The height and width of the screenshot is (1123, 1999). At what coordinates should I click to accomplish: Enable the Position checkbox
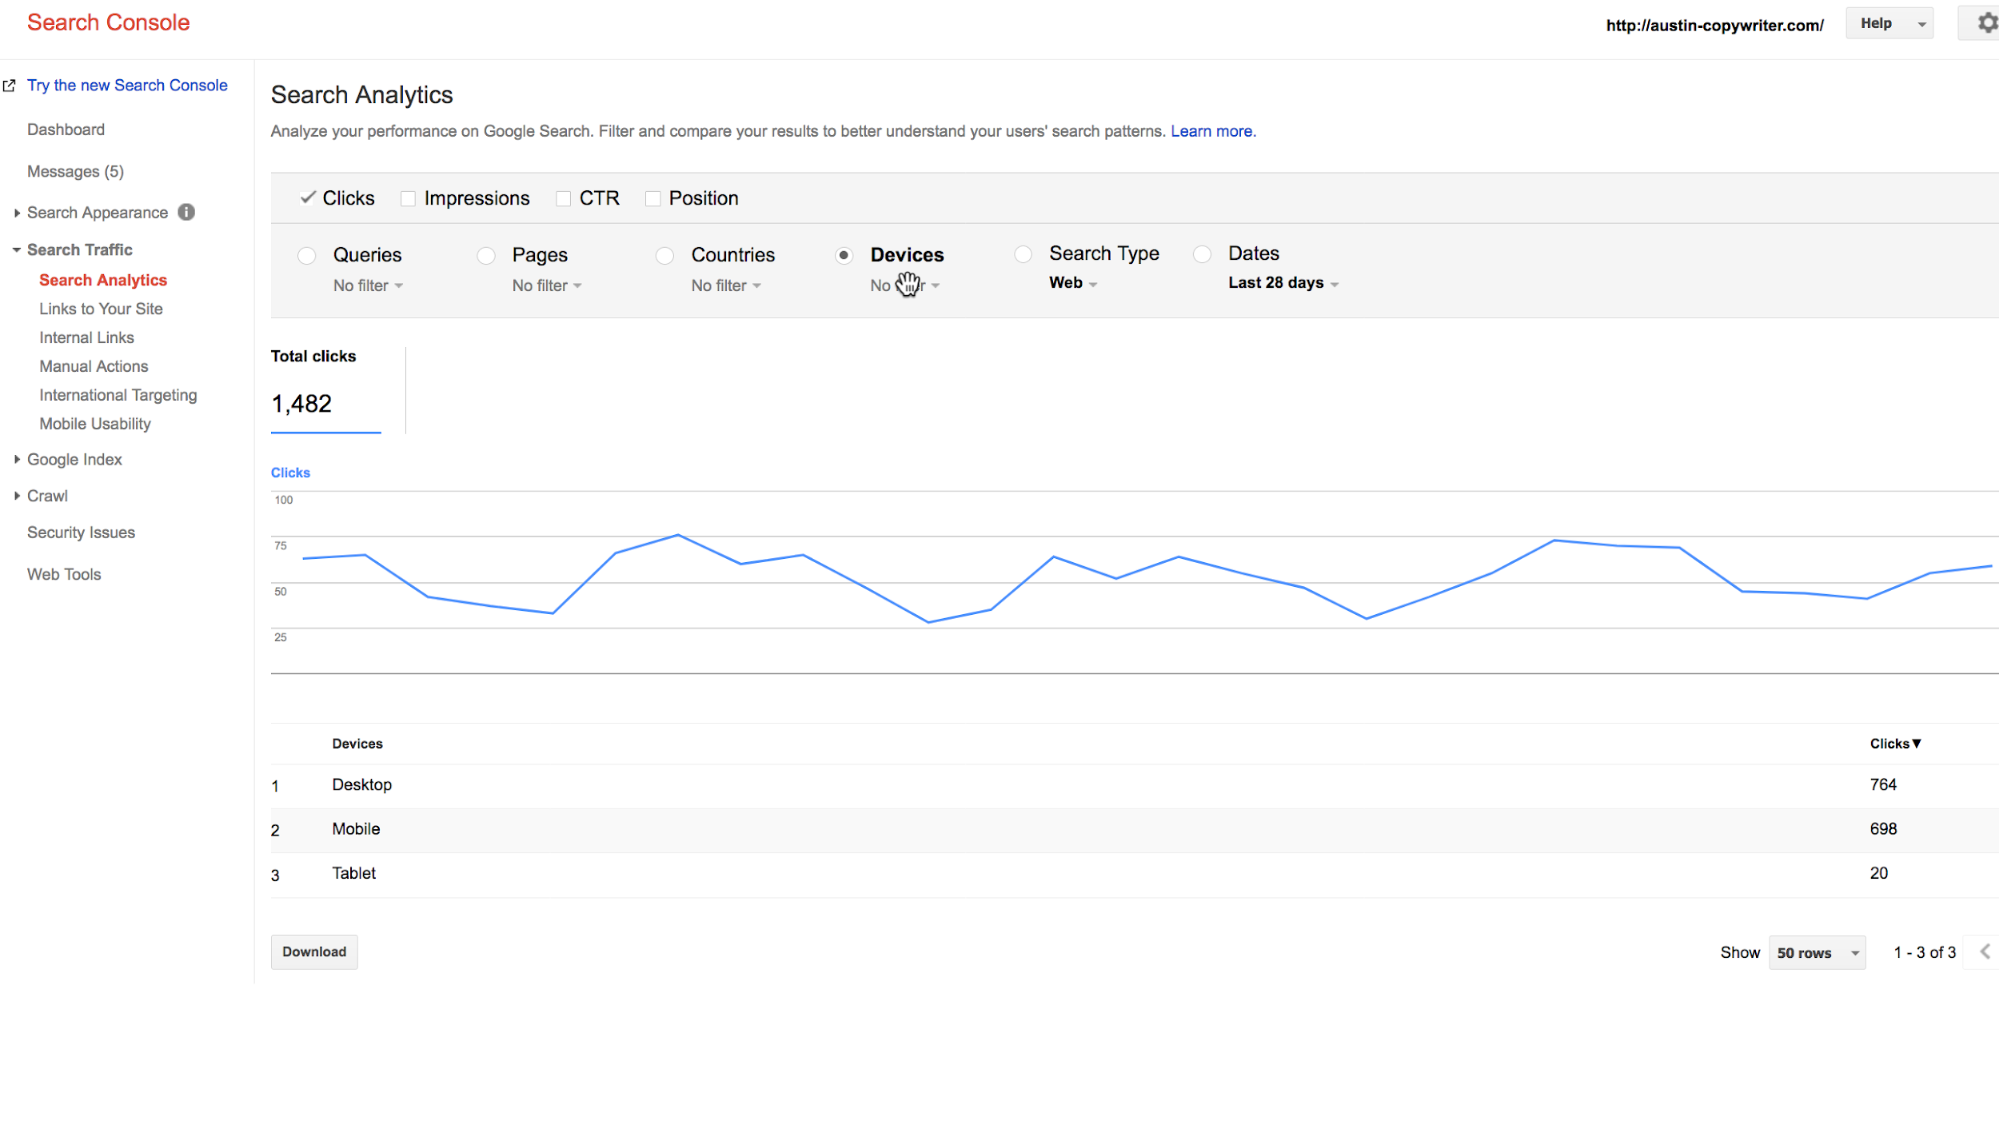(x=653, y=198)
